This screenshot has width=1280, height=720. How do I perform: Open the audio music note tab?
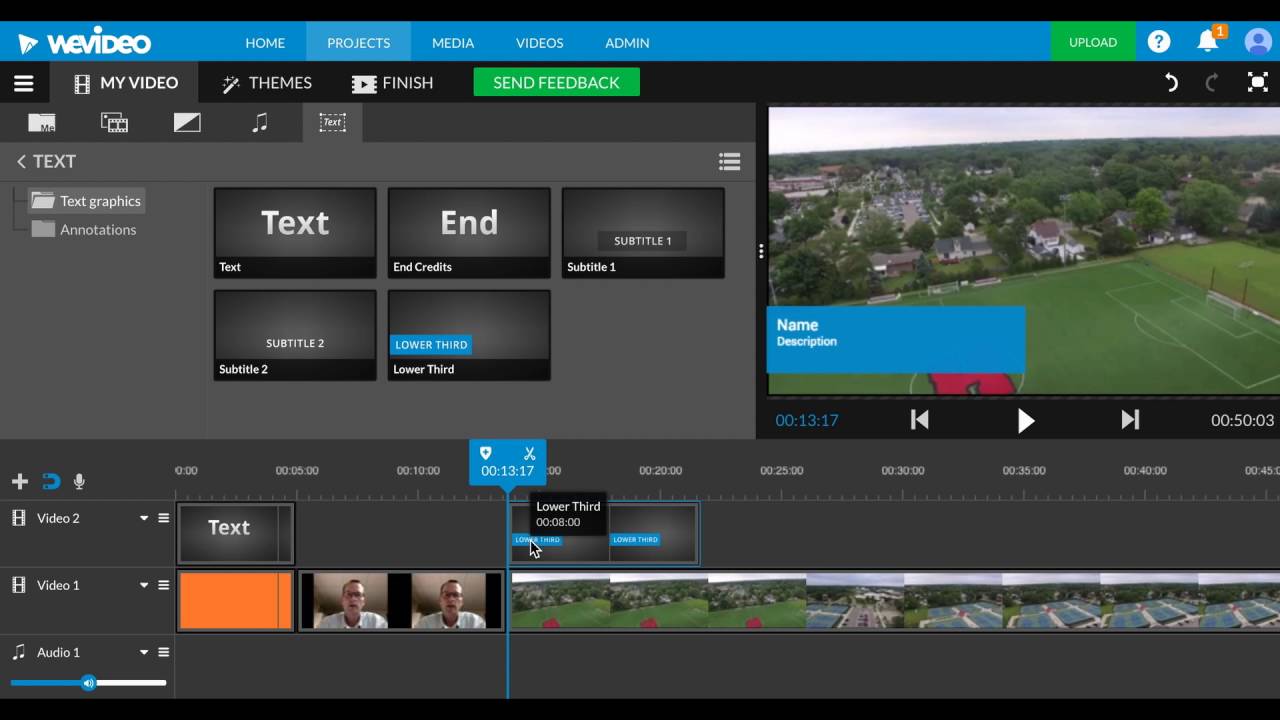260,123
